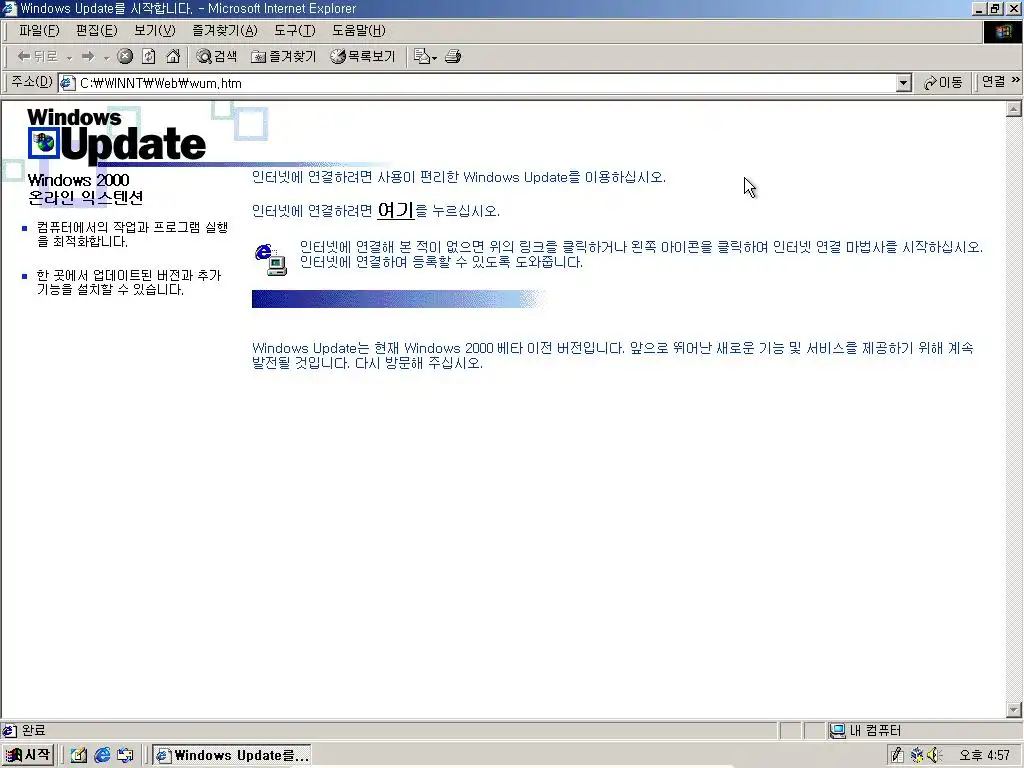Click the 'Windows 2000 온라인 익스텐션' heading
This screenshot has height=768, width=1024.
click(86, 188)
